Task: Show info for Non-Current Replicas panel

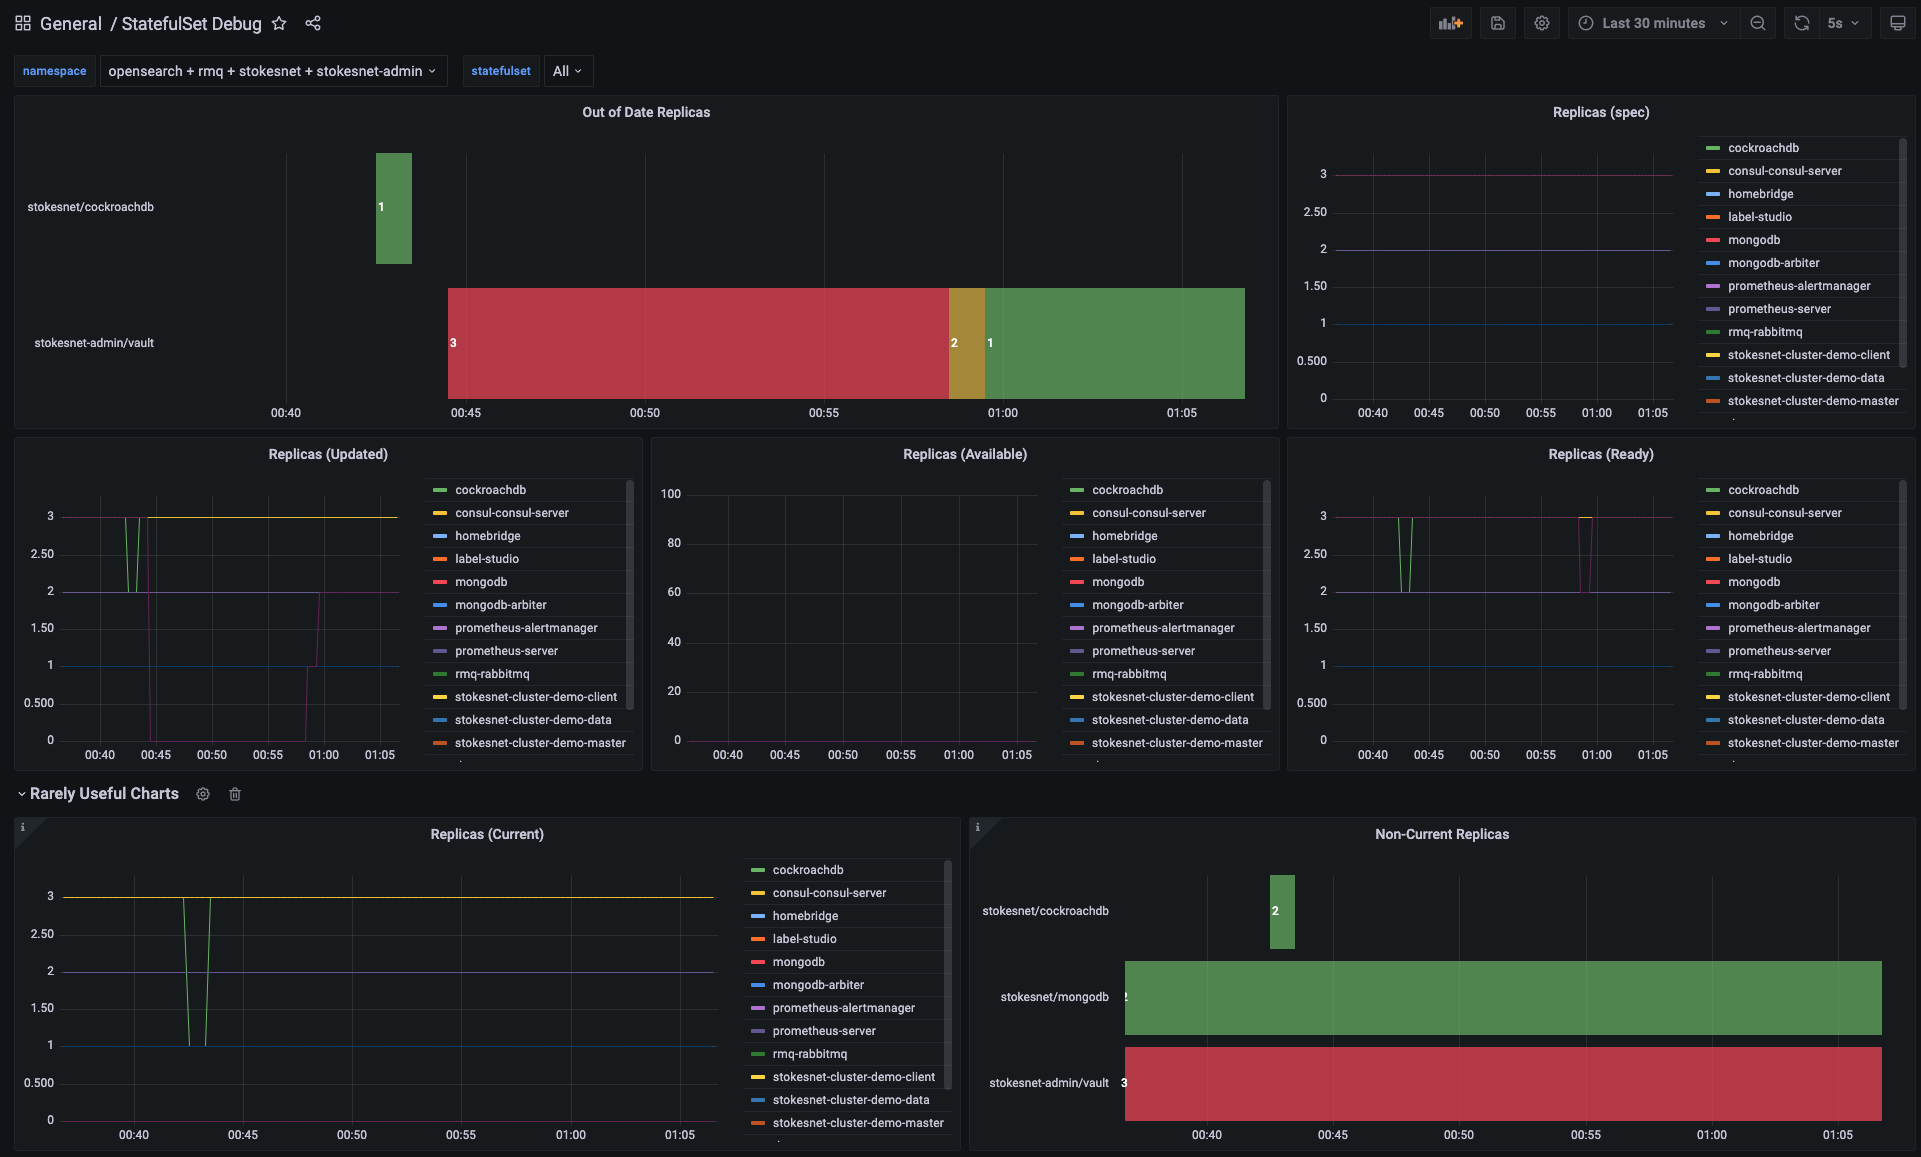Action: (x=977, y=827)
